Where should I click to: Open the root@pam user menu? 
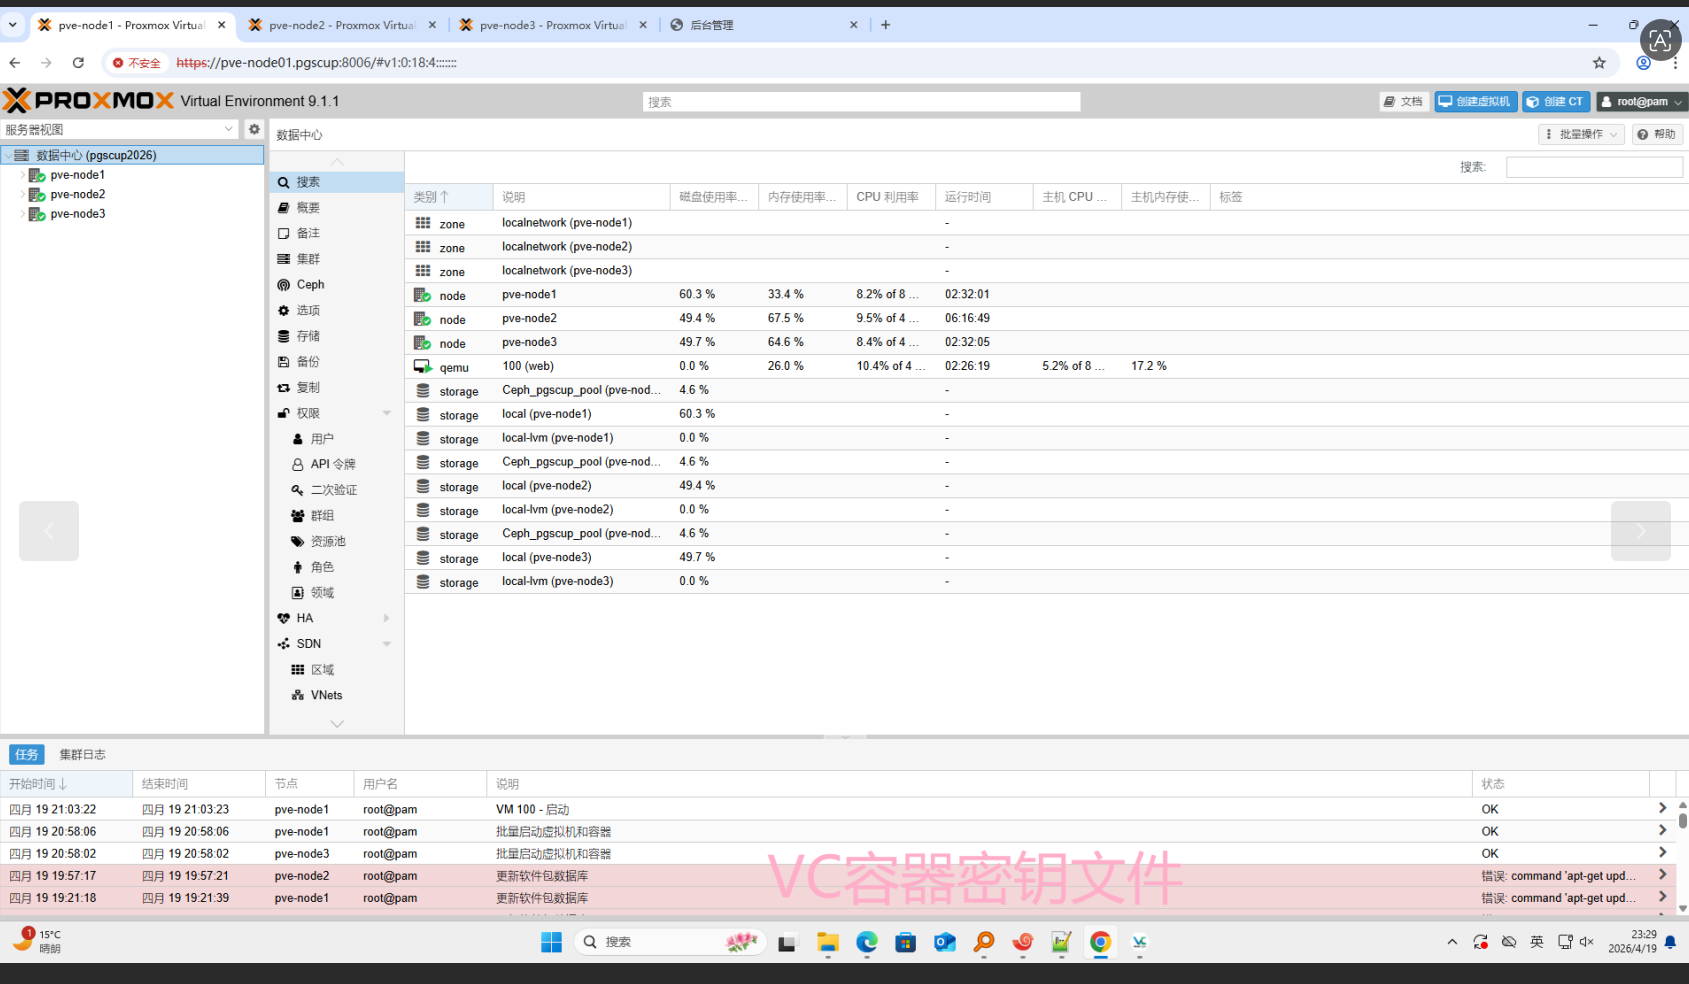click(1642, 101)
